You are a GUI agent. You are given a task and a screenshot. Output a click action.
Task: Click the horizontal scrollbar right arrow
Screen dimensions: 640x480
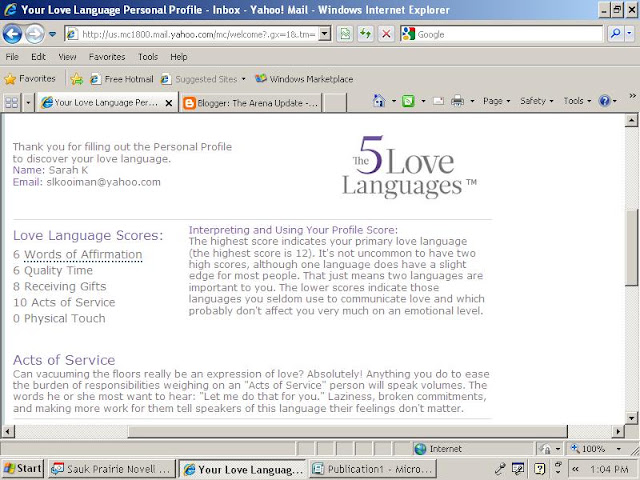click(x=618, y=431)
